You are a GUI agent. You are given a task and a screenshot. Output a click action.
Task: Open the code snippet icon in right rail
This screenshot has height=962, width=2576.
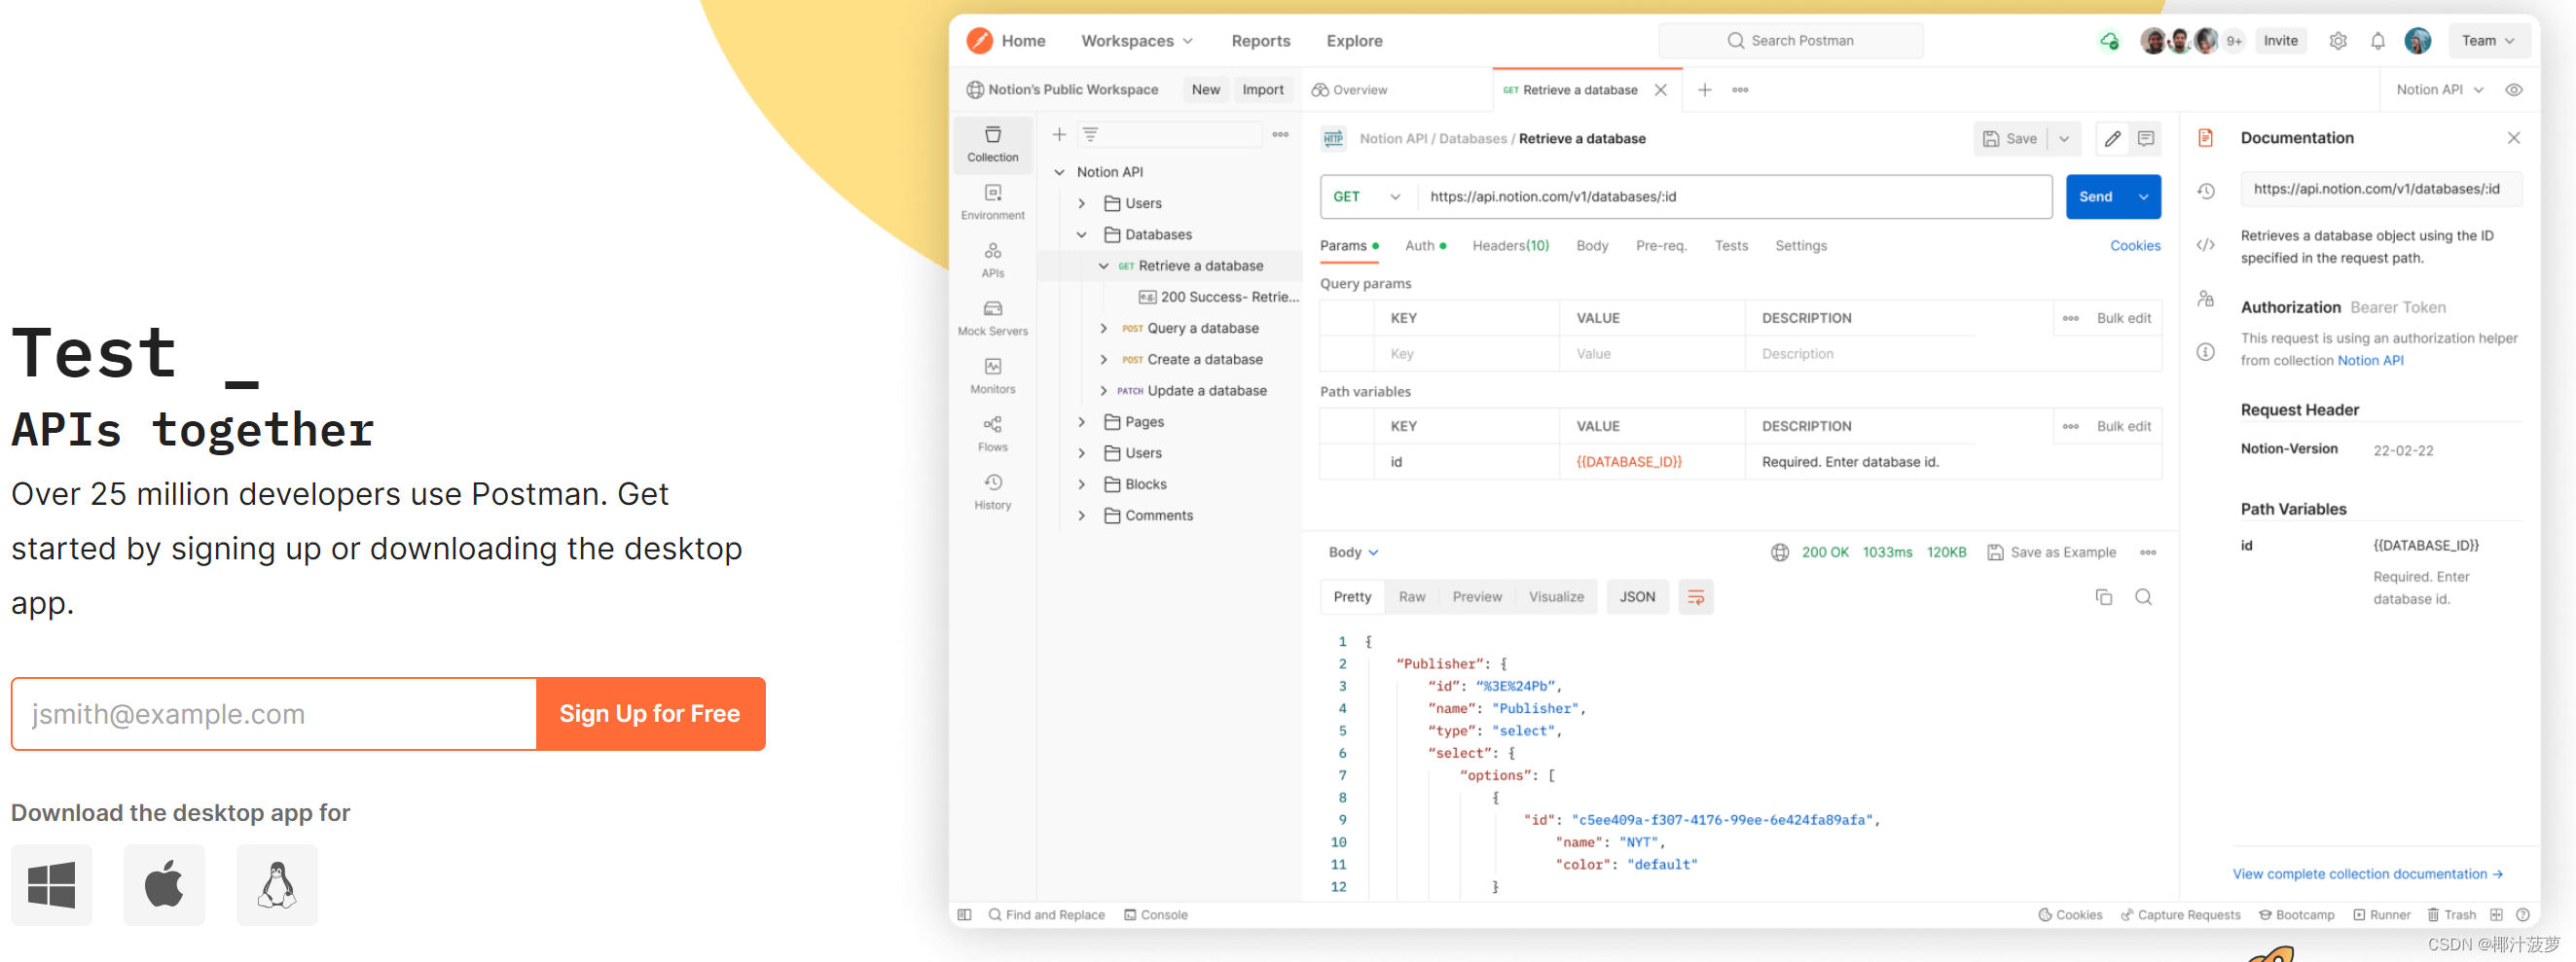[2205, 245]
